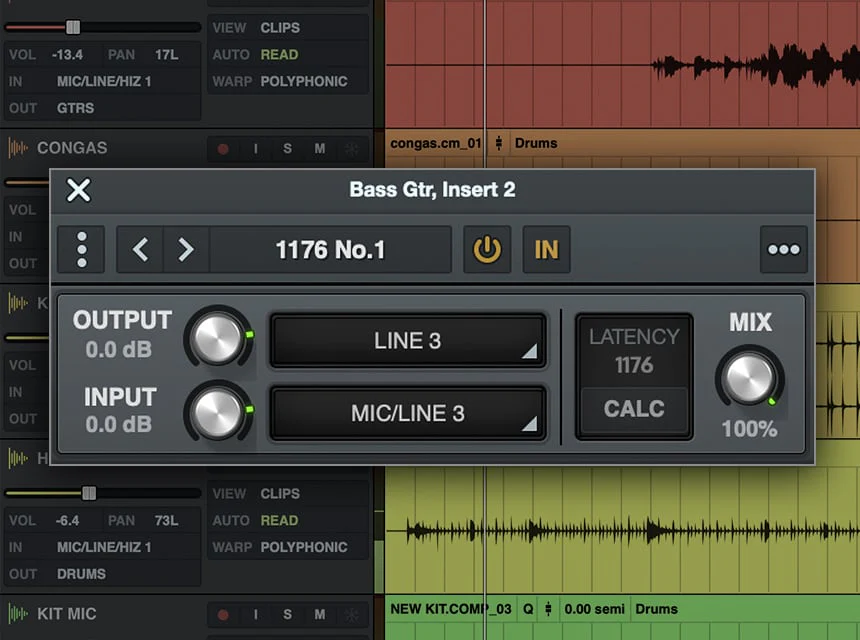Open the WARP POLYPHONIC selector on the top track
The image size is (860, 640).
coord(303,81)
